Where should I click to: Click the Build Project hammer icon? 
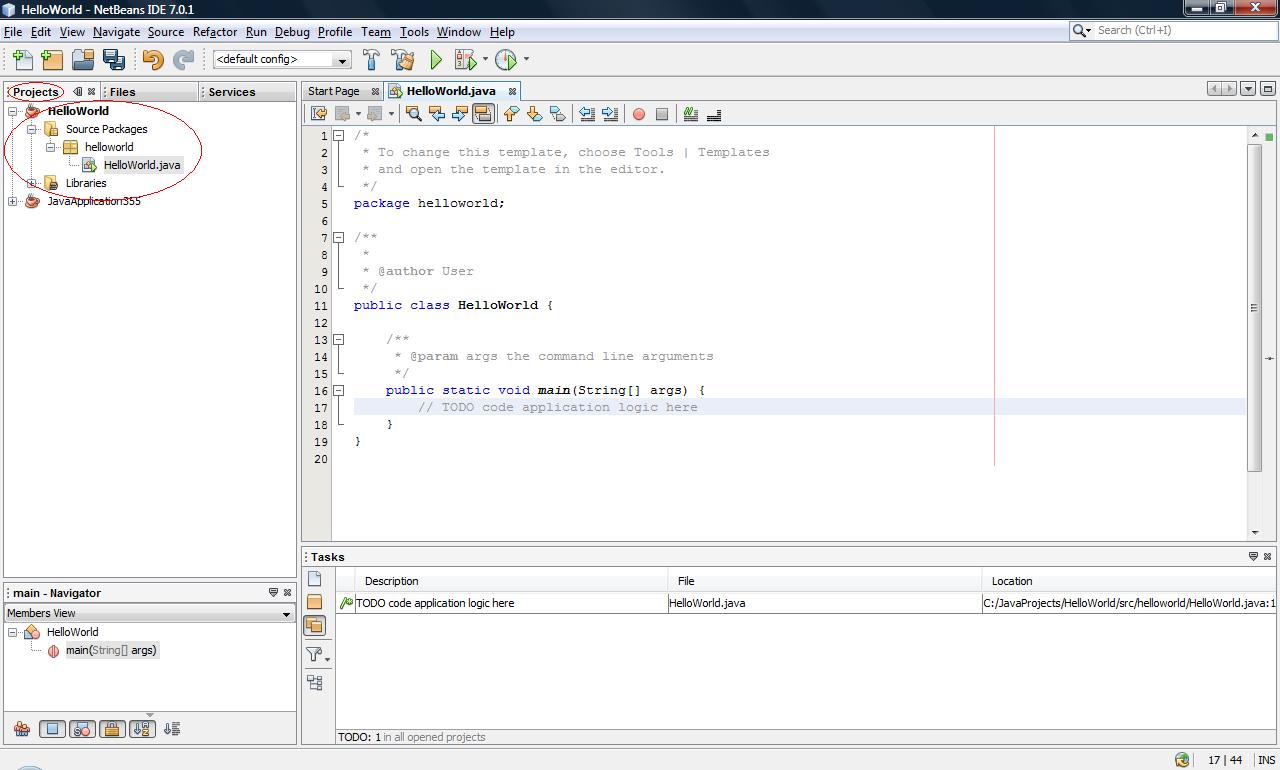[x=371, y=59]
